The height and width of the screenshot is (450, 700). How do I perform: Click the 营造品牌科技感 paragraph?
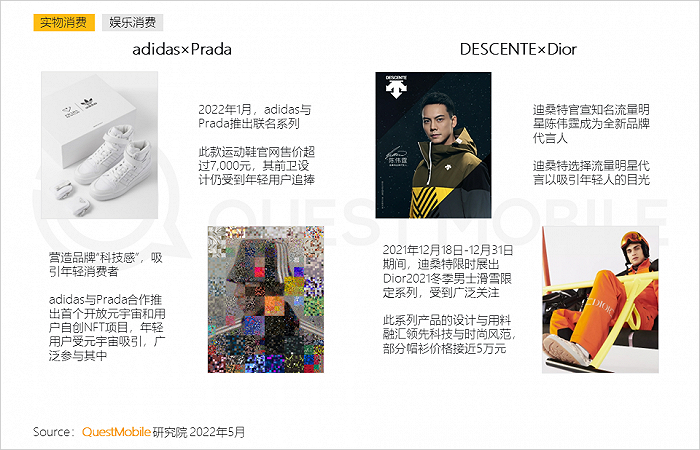(x=106, y=264)
